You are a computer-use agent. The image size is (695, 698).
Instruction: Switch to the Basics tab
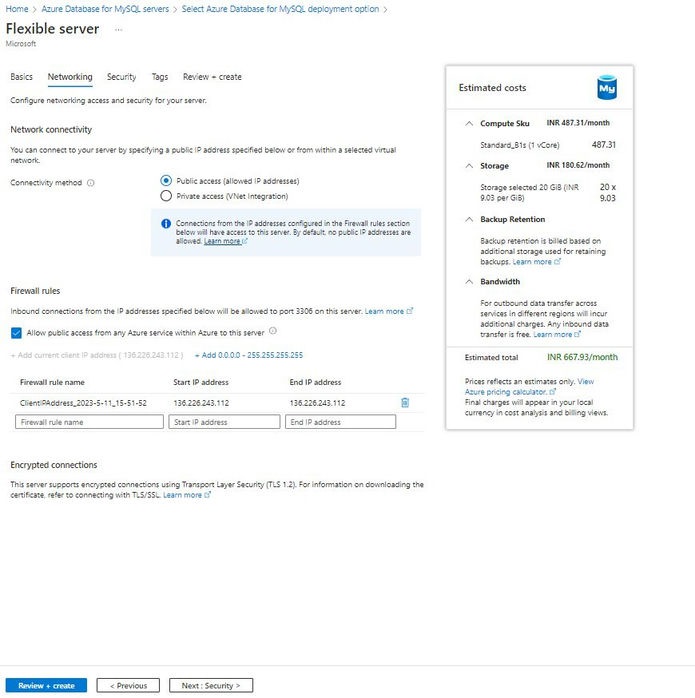[21, 77]
